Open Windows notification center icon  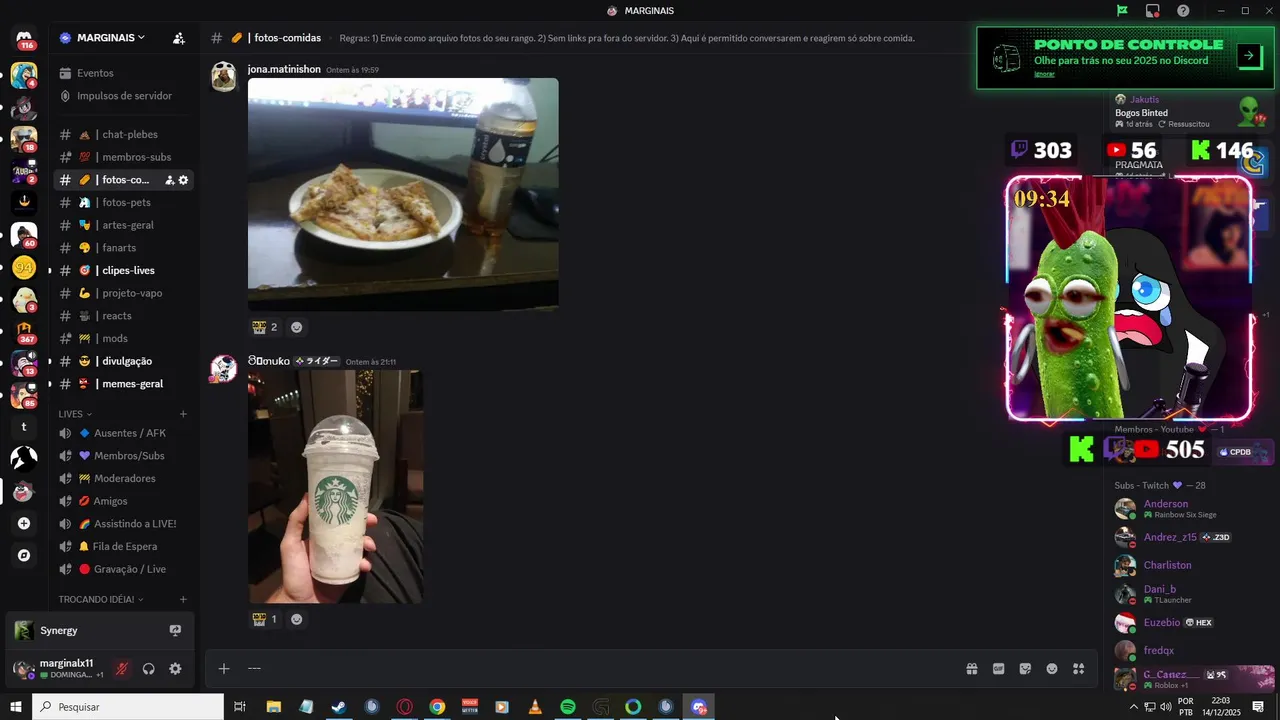click(x=1258, y=707)
